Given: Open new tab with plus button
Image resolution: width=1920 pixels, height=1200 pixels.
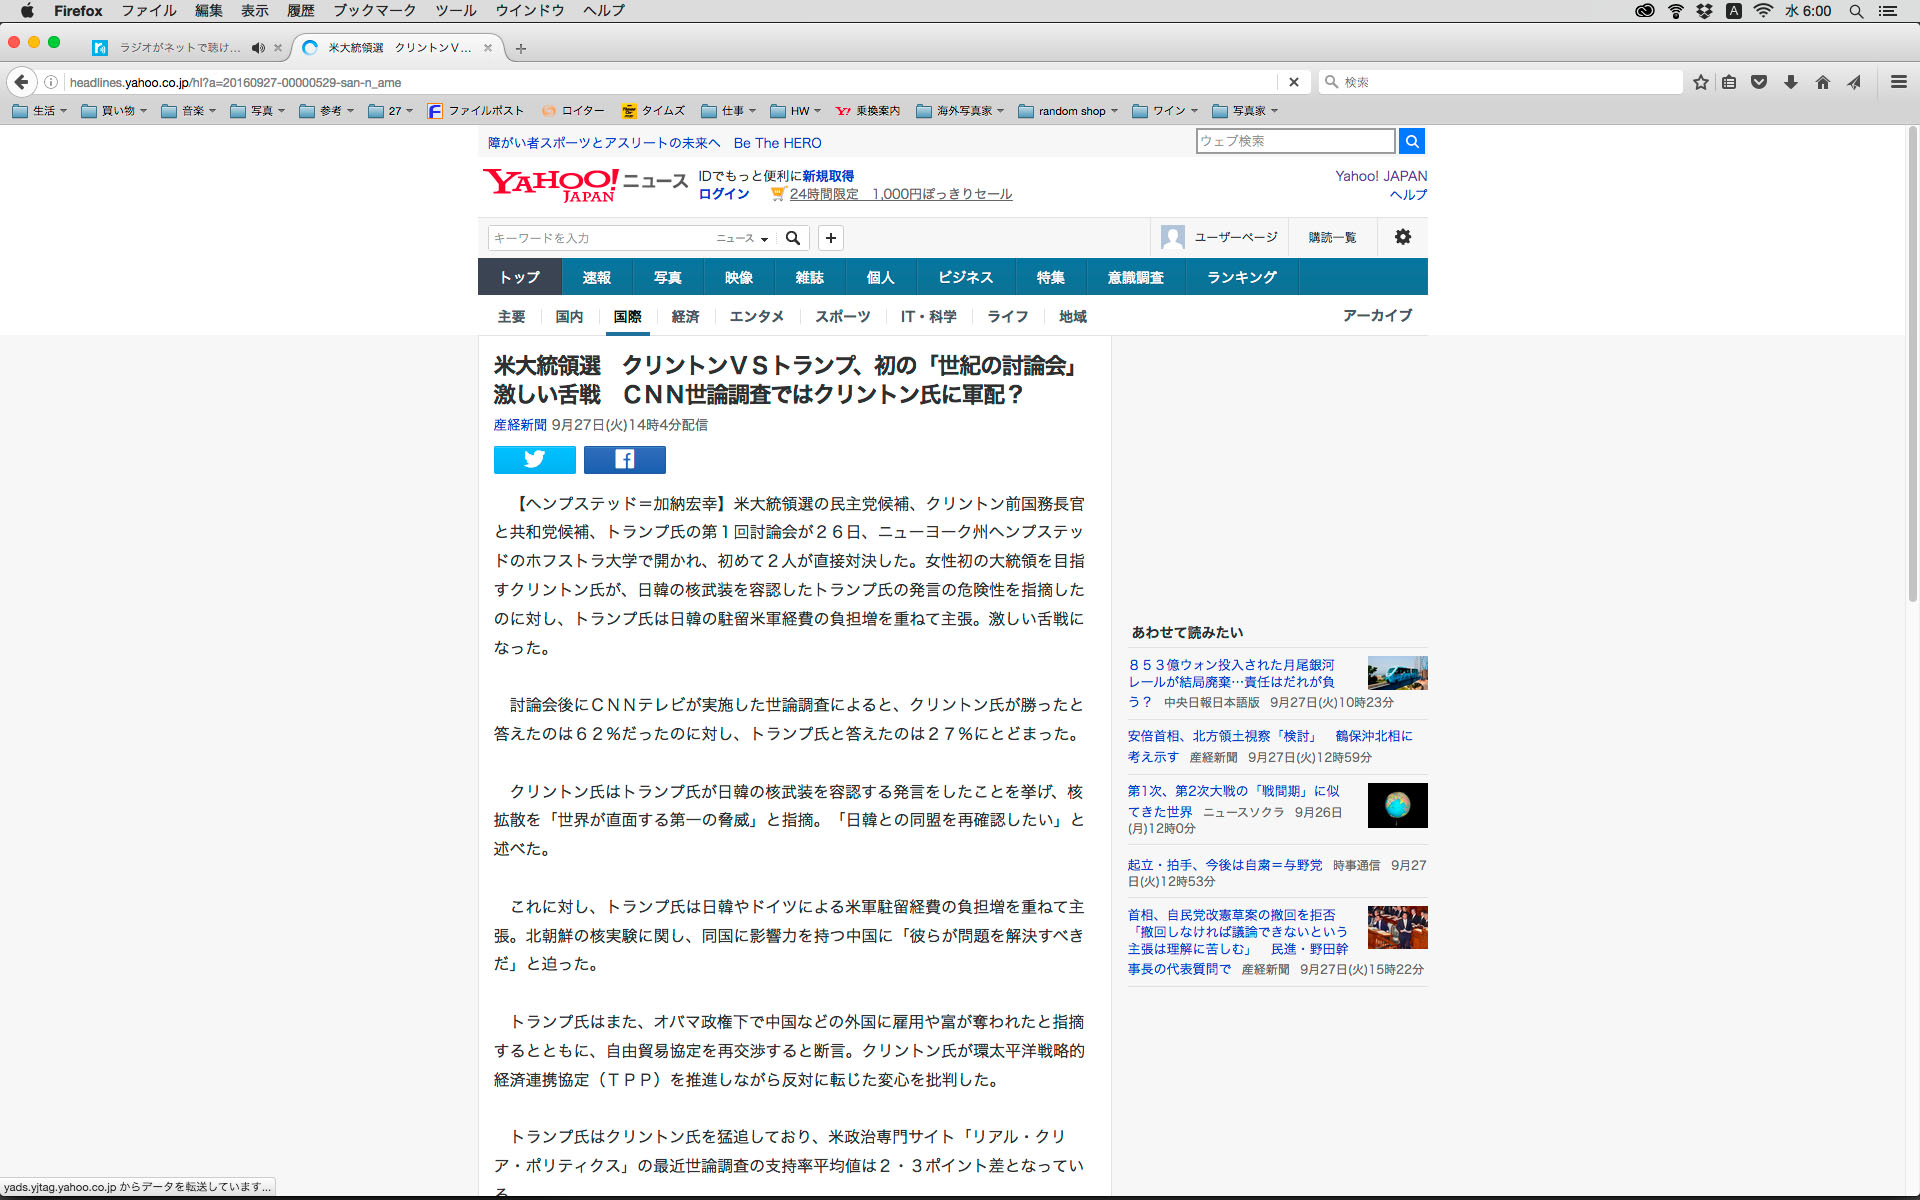Looking at the screenshot, I should [x=520, y=48].
